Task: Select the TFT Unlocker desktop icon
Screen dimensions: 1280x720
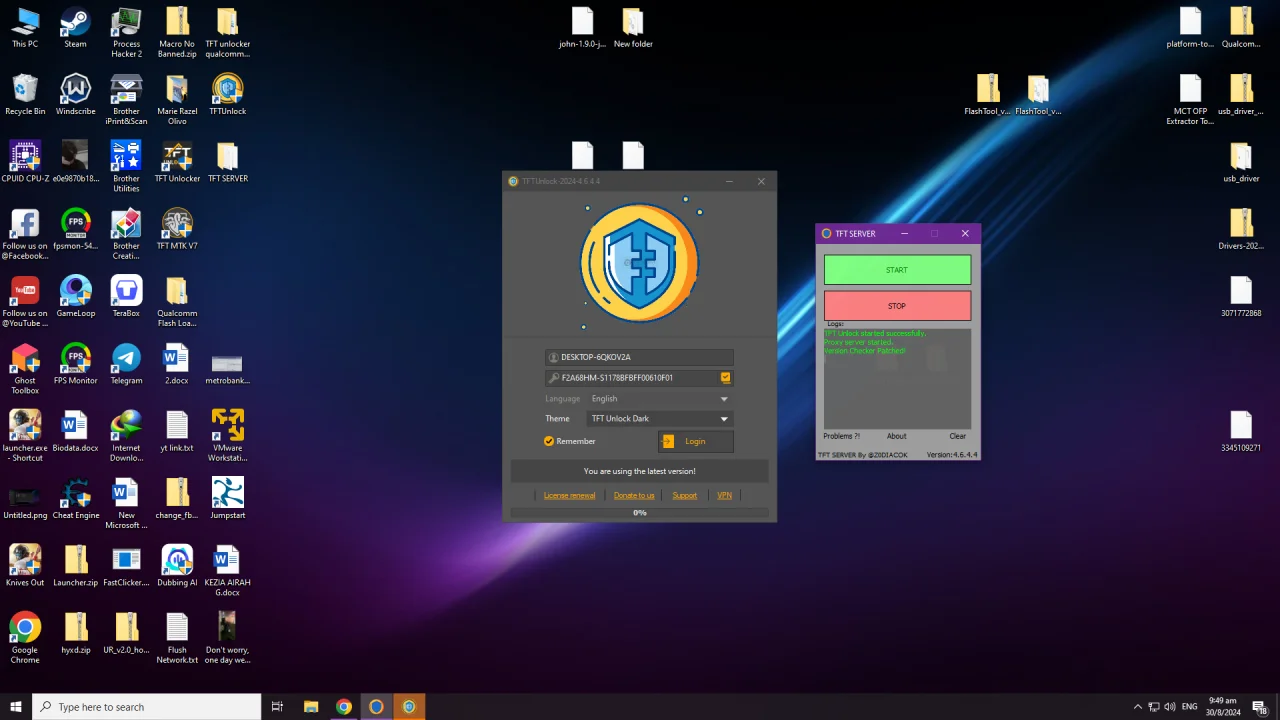Action: [177, 162]
